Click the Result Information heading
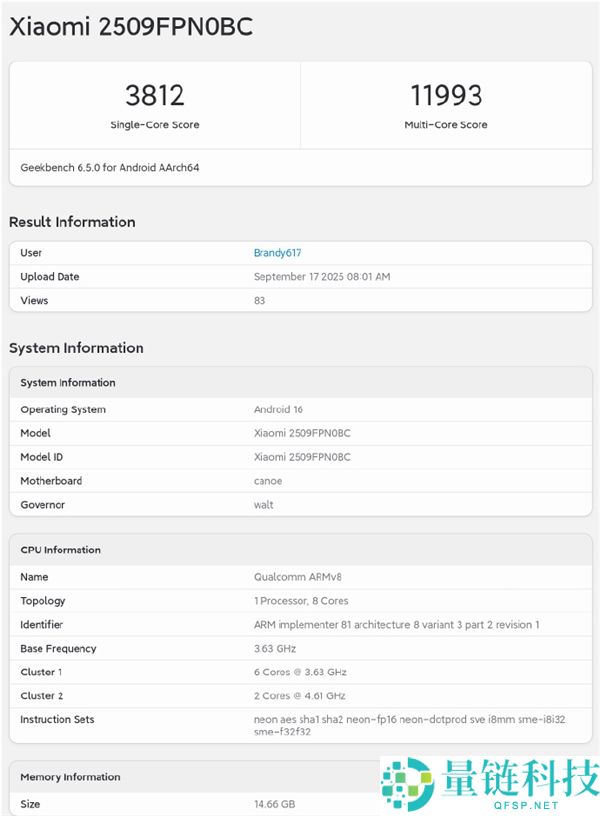This screenshot has width=600, height=816. (72, 222)
